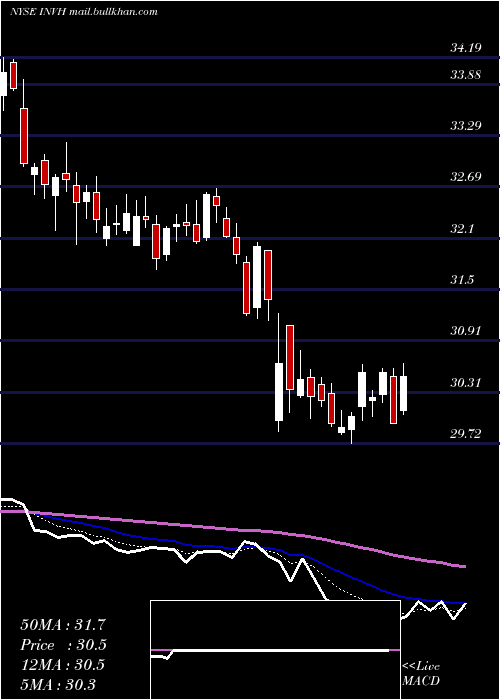This screenshot has height=700, width=500.
Task: Click the 34.19 price level label
Action: tap(466, 47)
